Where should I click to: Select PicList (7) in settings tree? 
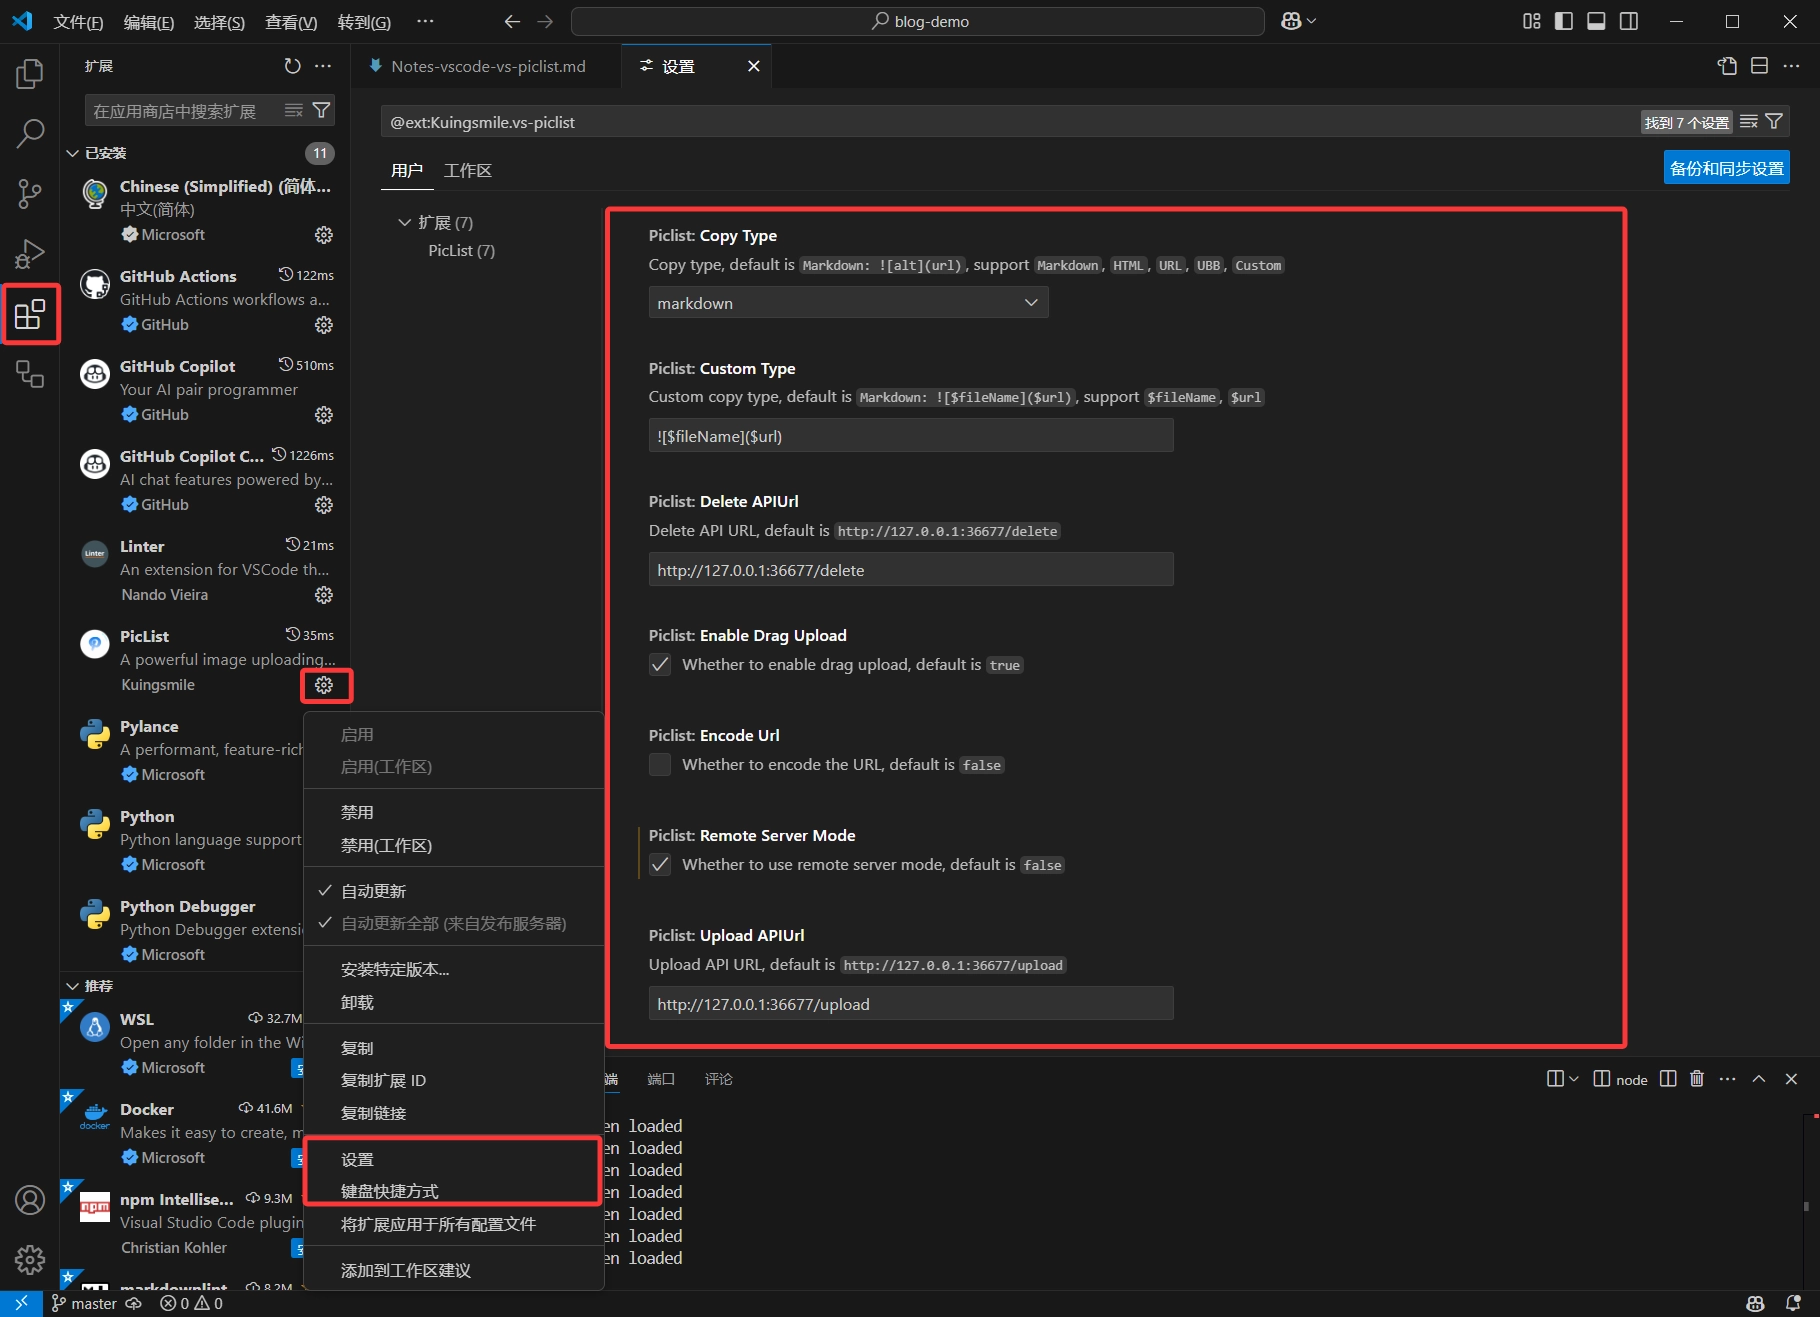click(x=461, y=251)
